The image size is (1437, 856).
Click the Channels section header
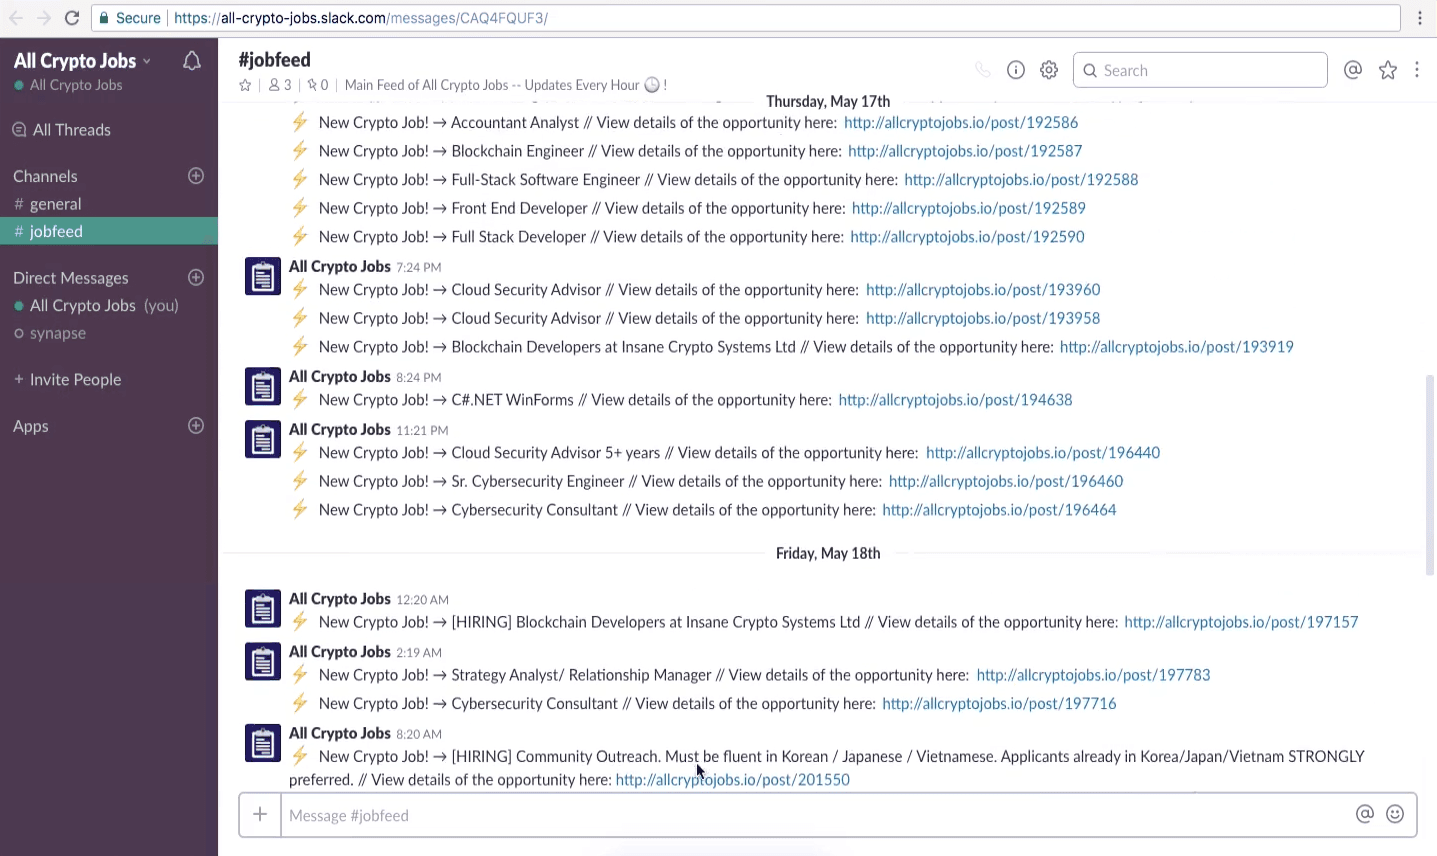coord(45,176)
